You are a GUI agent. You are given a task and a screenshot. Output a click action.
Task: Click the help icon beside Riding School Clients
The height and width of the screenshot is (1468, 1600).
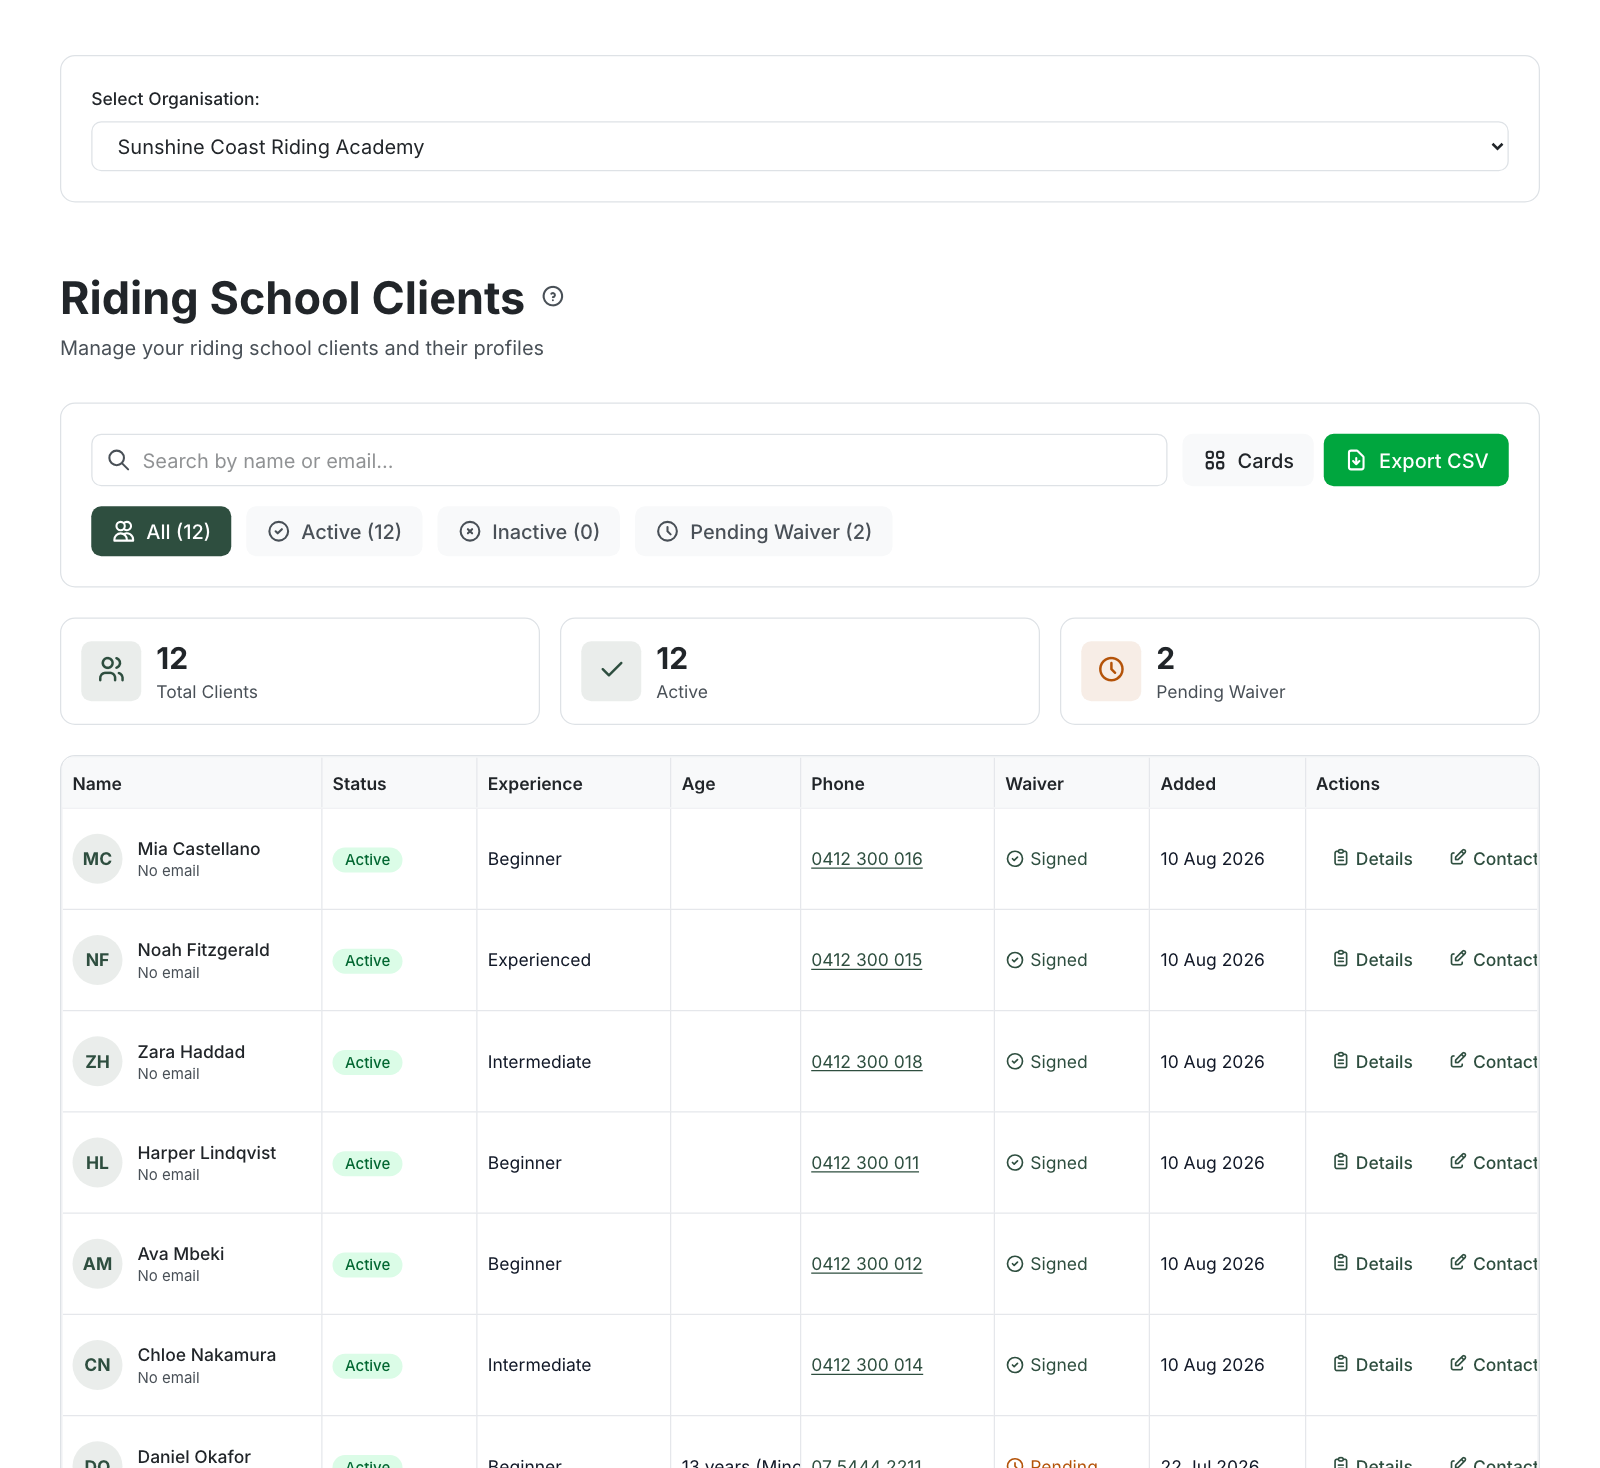coord(553,297)
